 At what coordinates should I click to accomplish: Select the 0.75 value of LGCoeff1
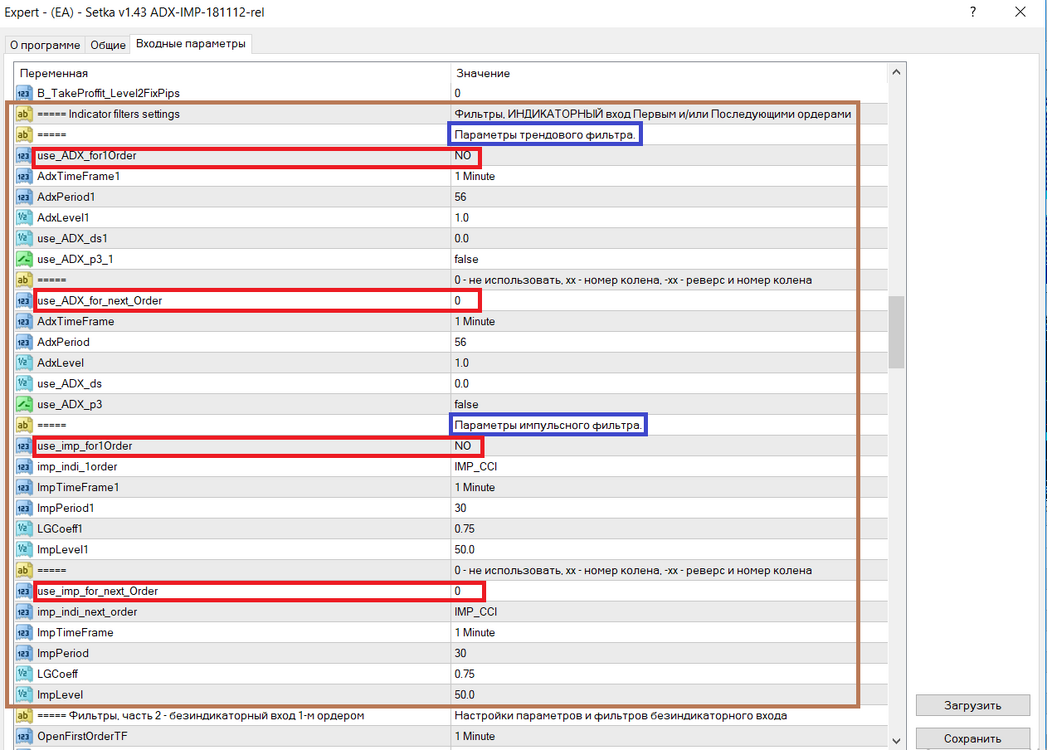(464, 529)
